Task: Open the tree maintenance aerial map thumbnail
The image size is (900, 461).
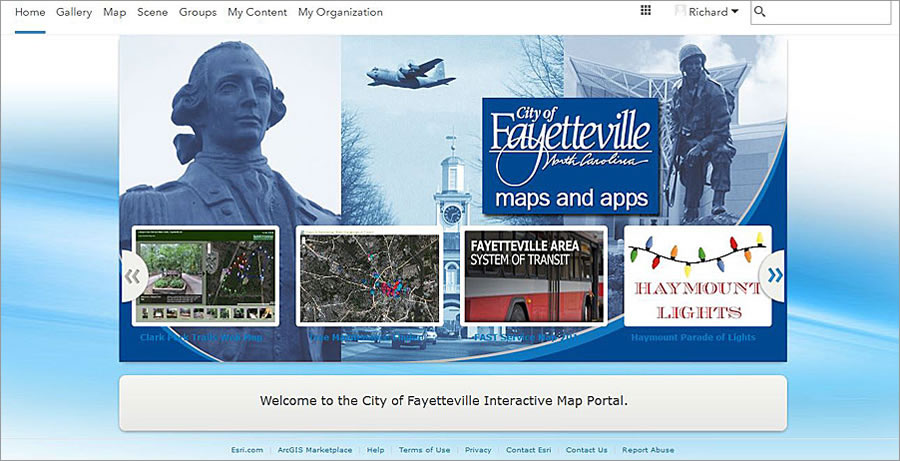Action: click(370, 276)
